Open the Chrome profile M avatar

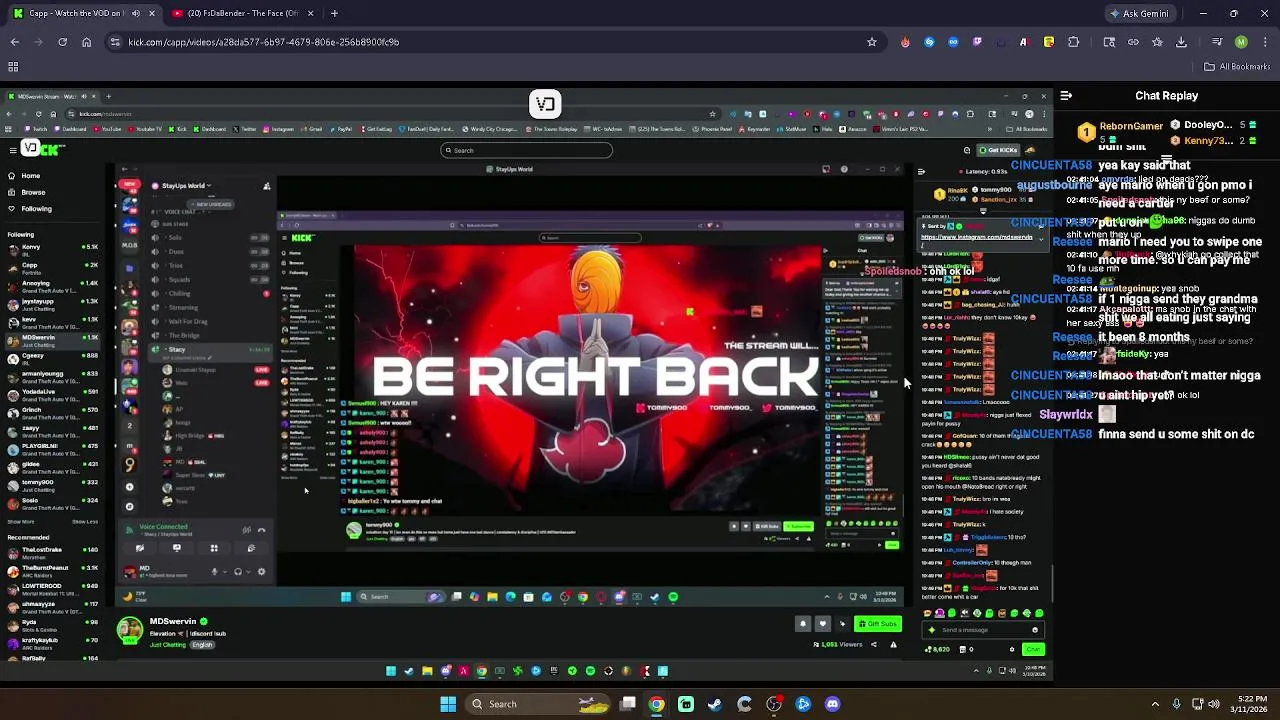click(1241, 42)
